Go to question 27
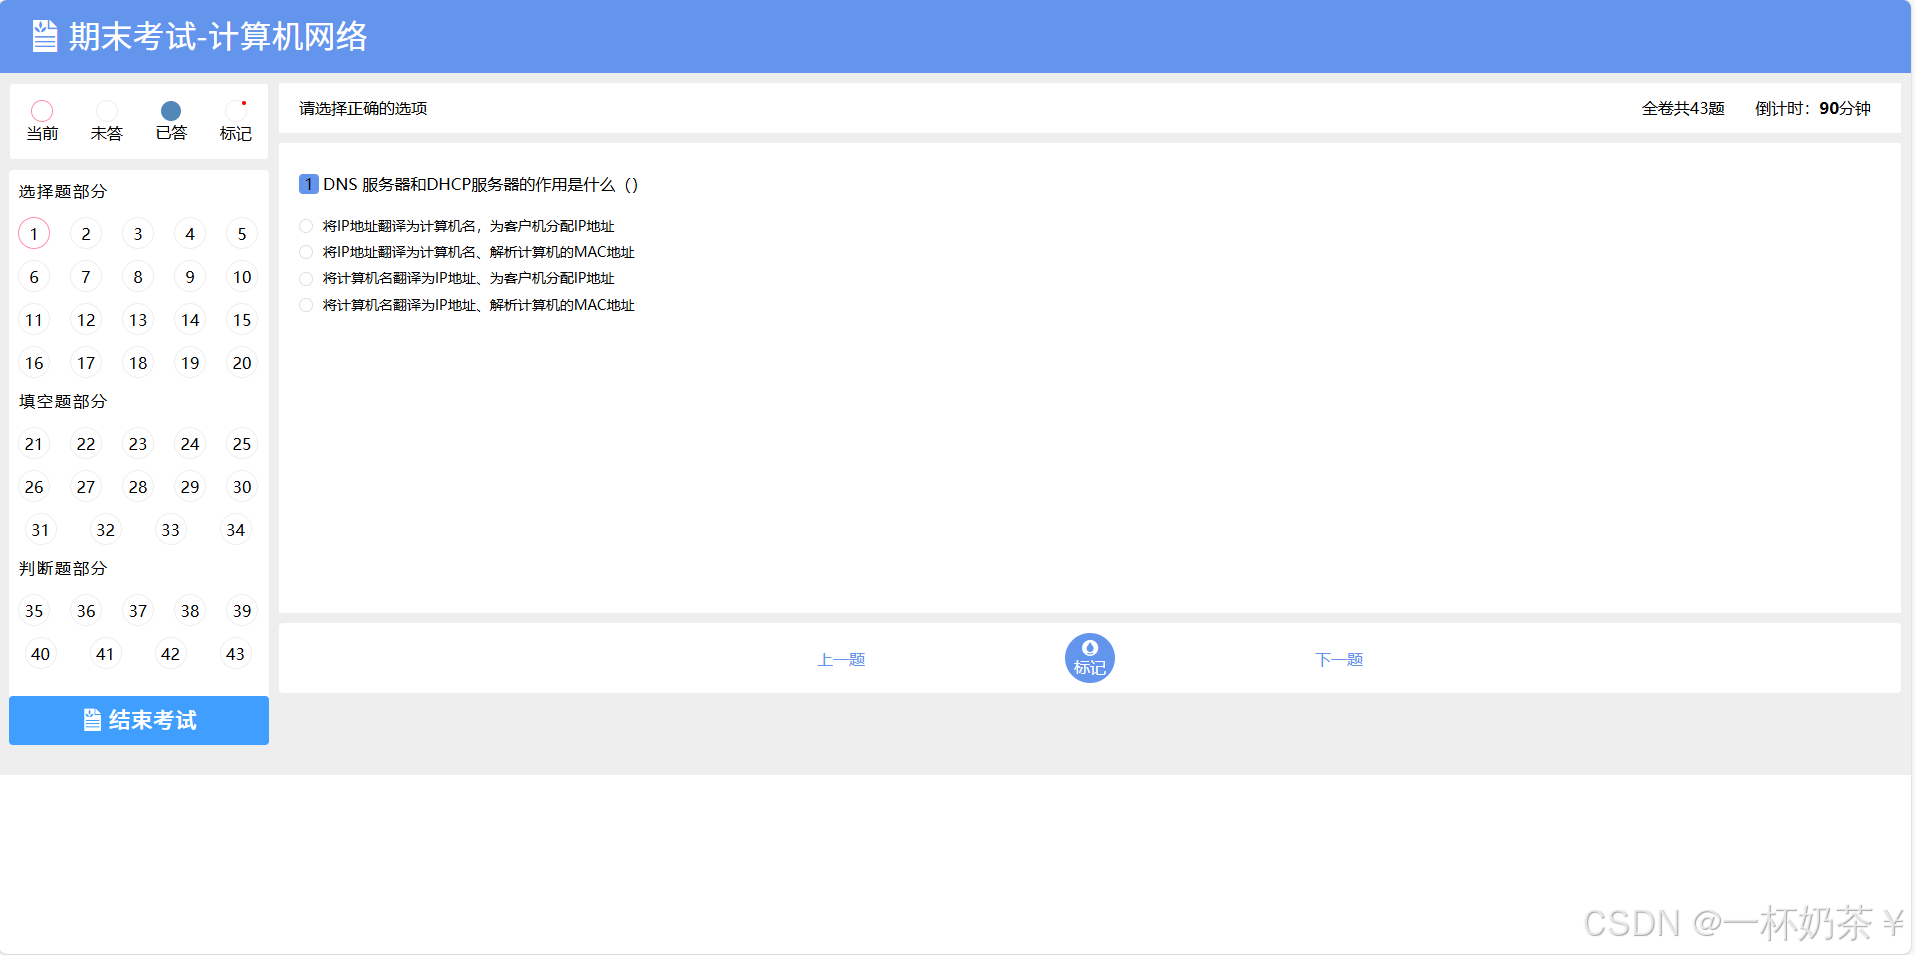This screenshot has width=1915, height=955. click(86, 487)
